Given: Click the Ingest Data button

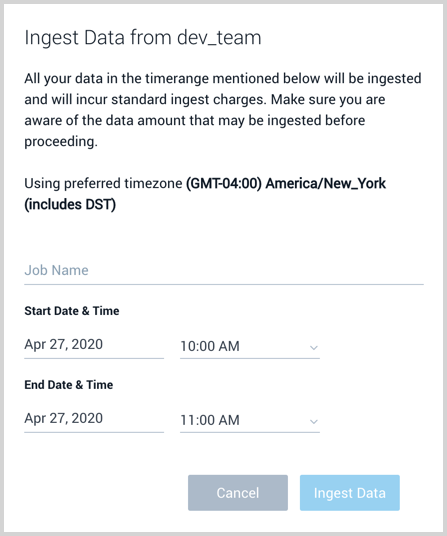Looking at the screenshot, I should 350,493.
